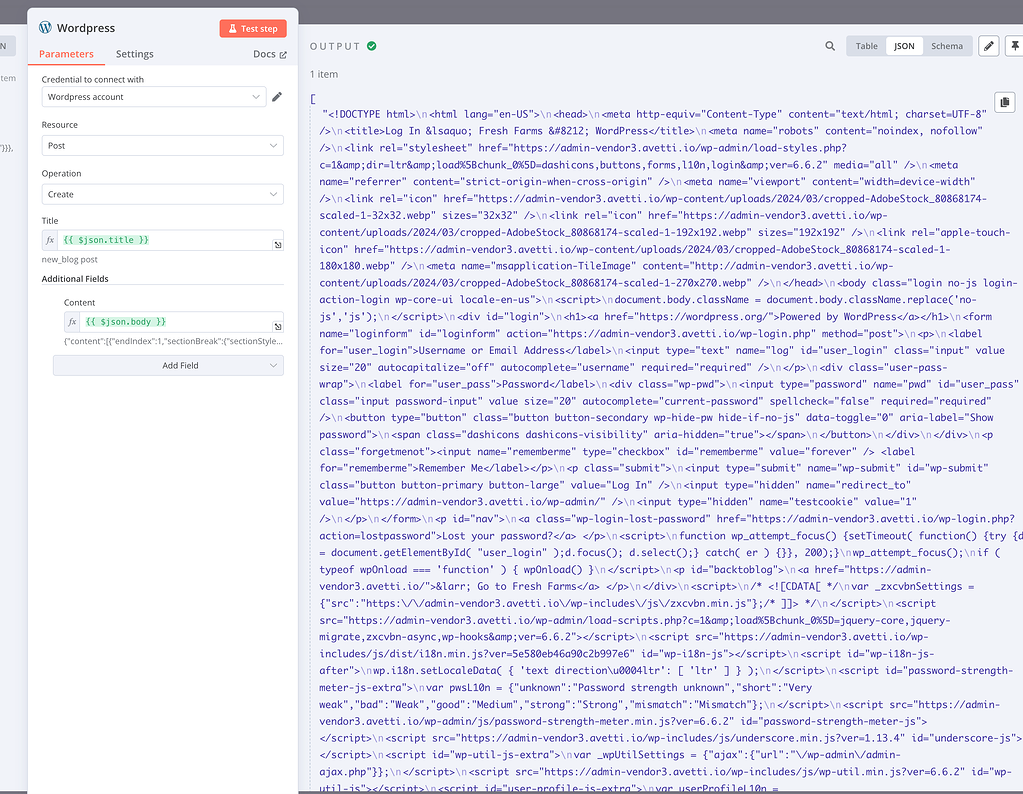
Task: Select the Schema output tab
Action: tap(946, 45)
